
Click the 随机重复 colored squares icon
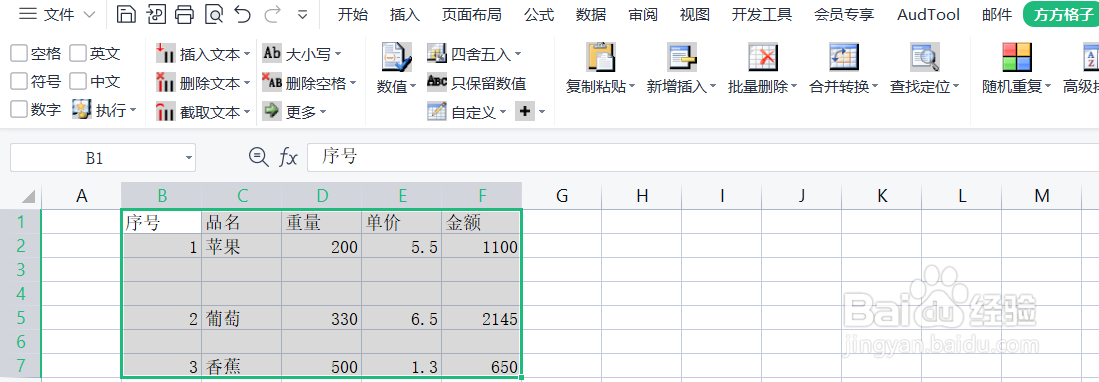click(1016, 57)
